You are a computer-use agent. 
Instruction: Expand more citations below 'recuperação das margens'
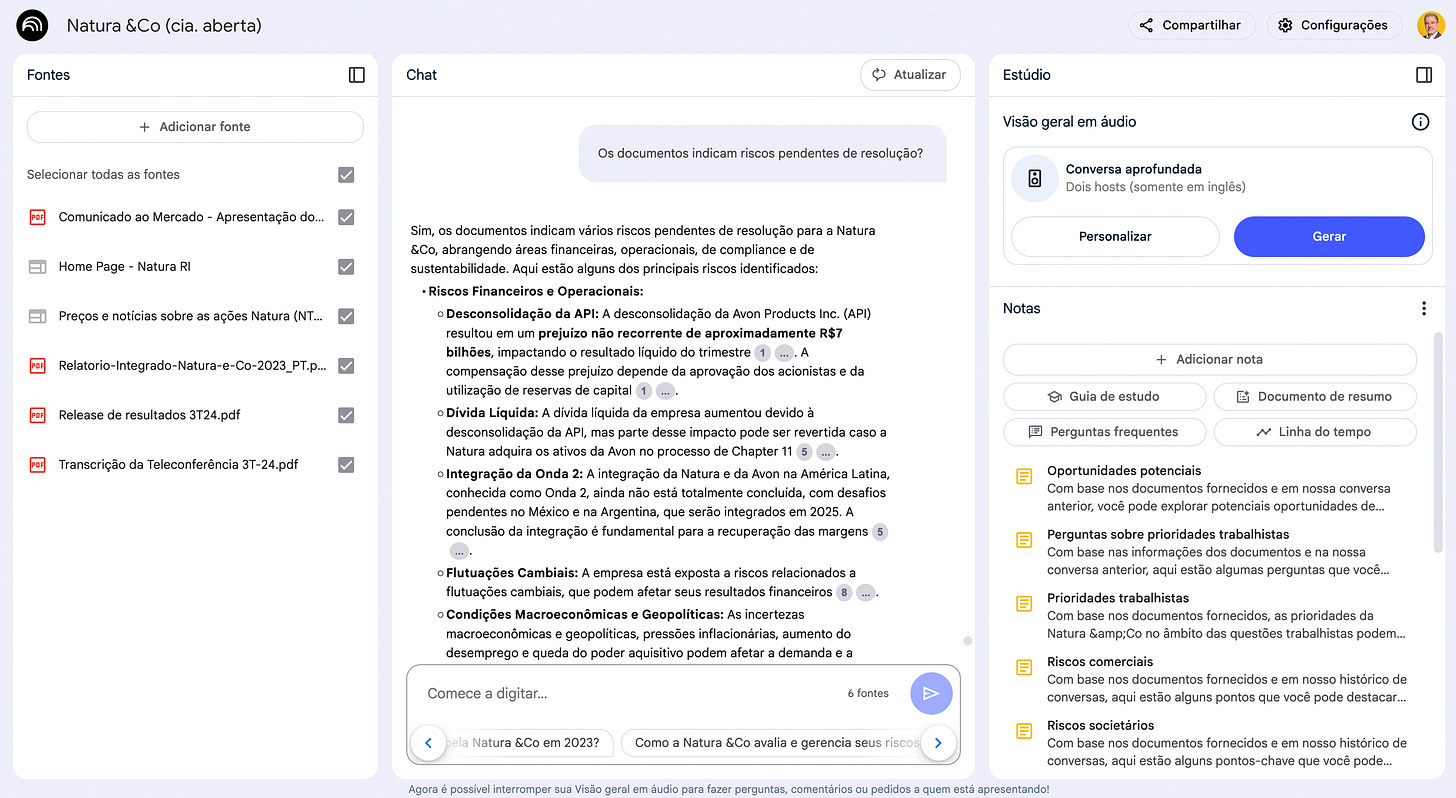point(459,551)
